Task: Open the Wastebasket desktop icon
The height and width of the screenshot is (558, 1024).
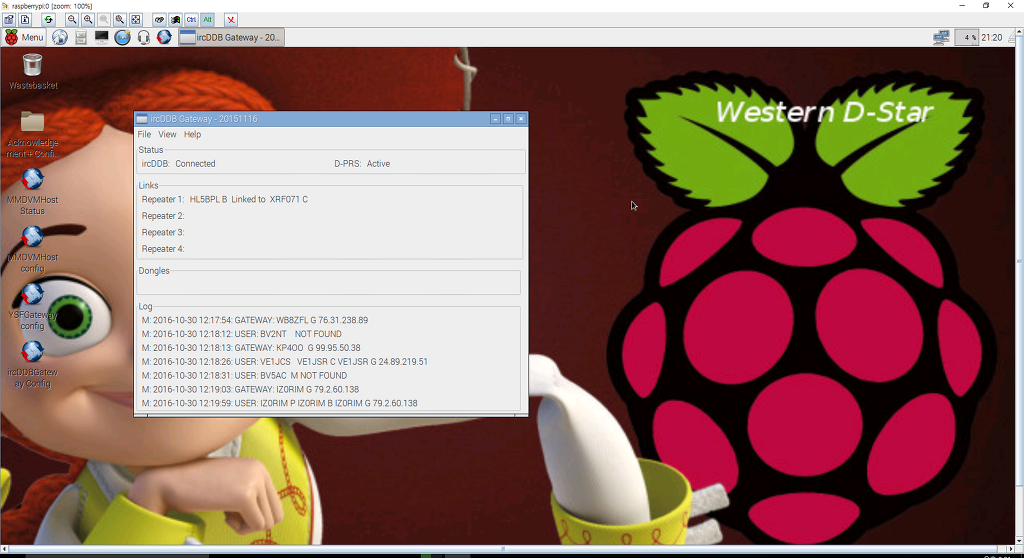Action: [33, 71]
